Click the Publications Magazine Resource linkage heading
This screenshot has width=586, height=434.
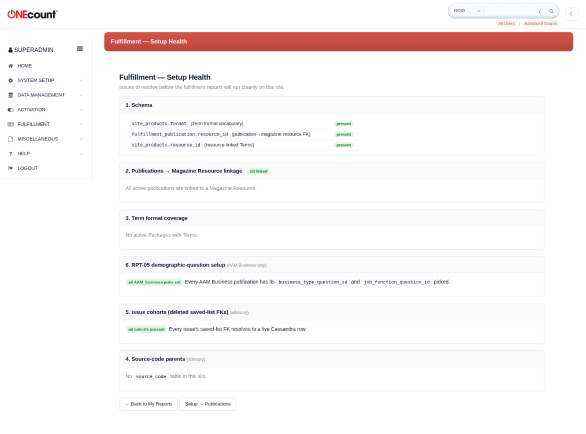pos(183,171)
